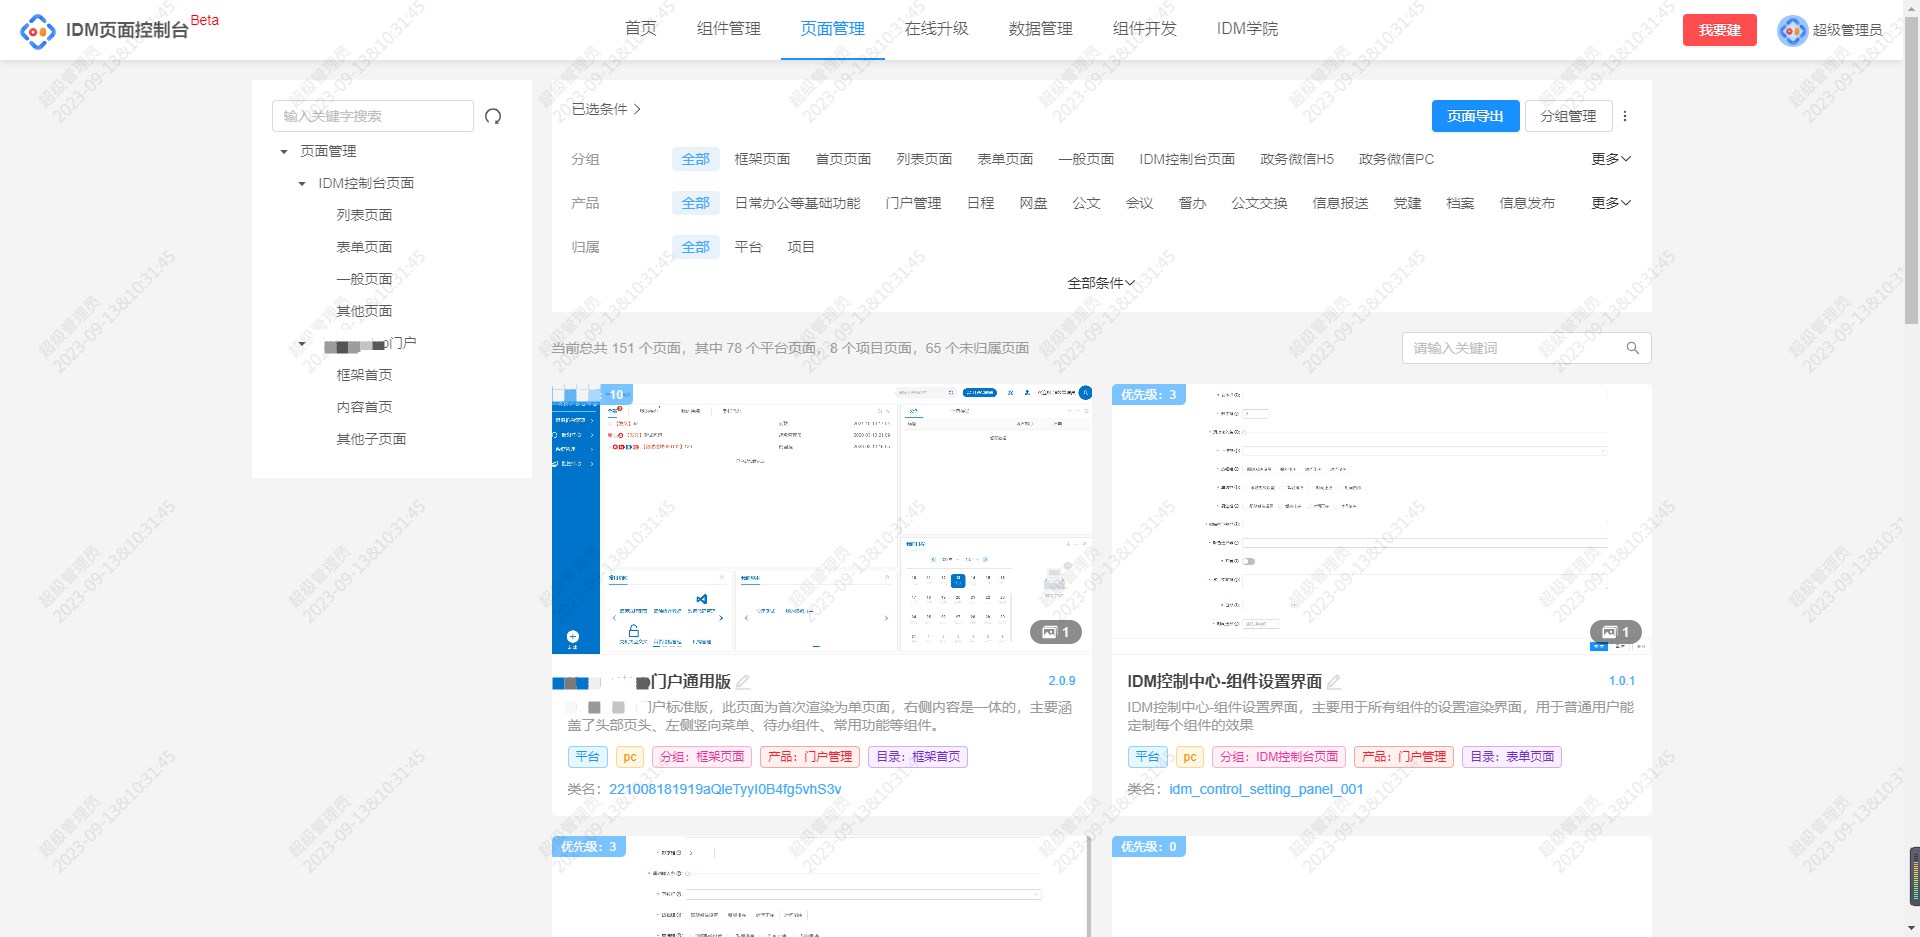The image size is (1920, 937).
Task: Open image count badge on 组件设置界面 card
Action: pyautogui.click(x=1616, y=632)
